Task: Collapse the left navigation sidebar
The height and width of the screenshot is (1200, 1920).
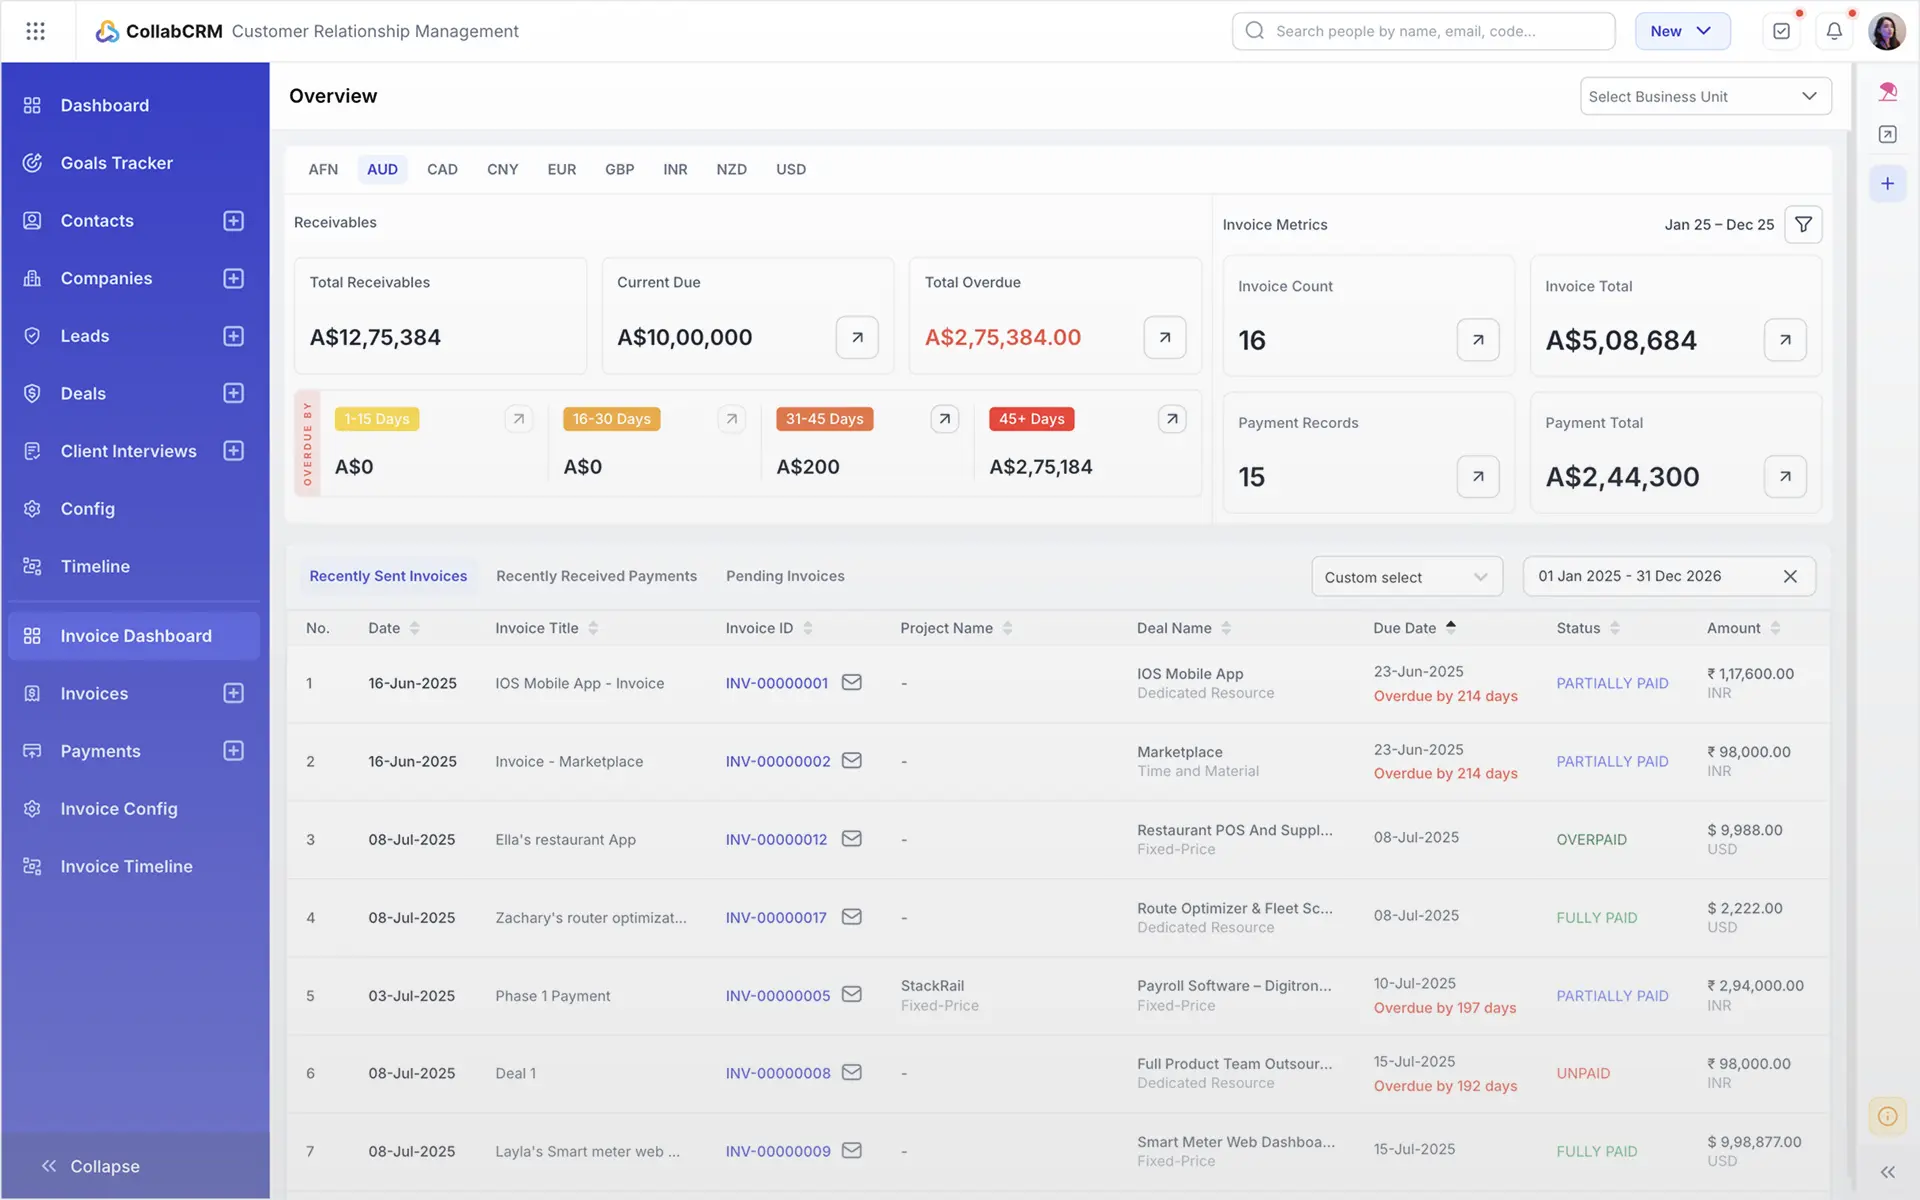Action: click(91, 1166)
